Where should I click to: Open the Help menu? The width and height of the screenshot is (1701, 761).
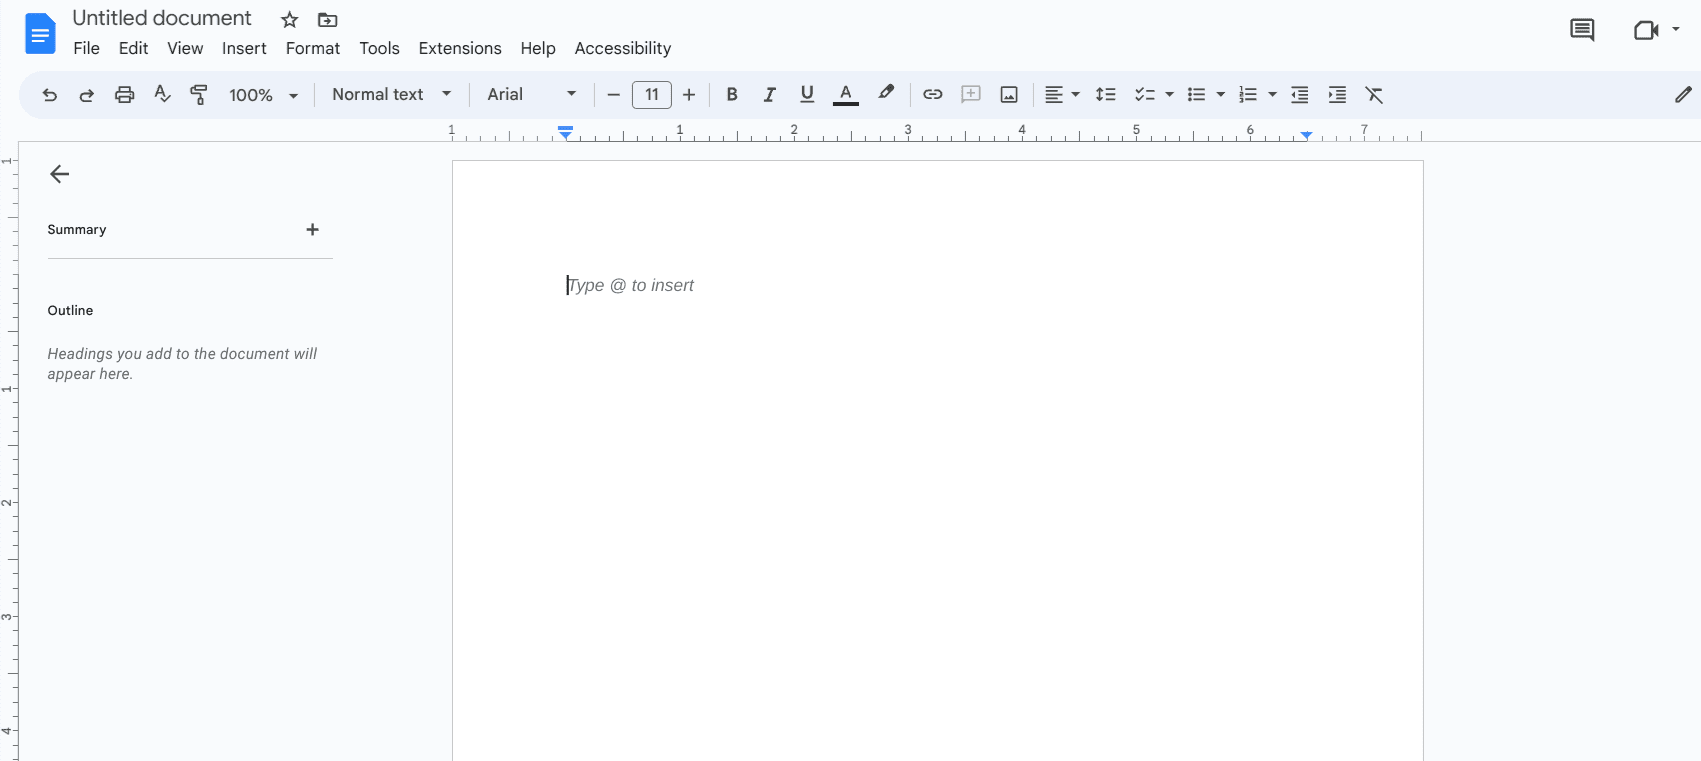pos(538,48)
